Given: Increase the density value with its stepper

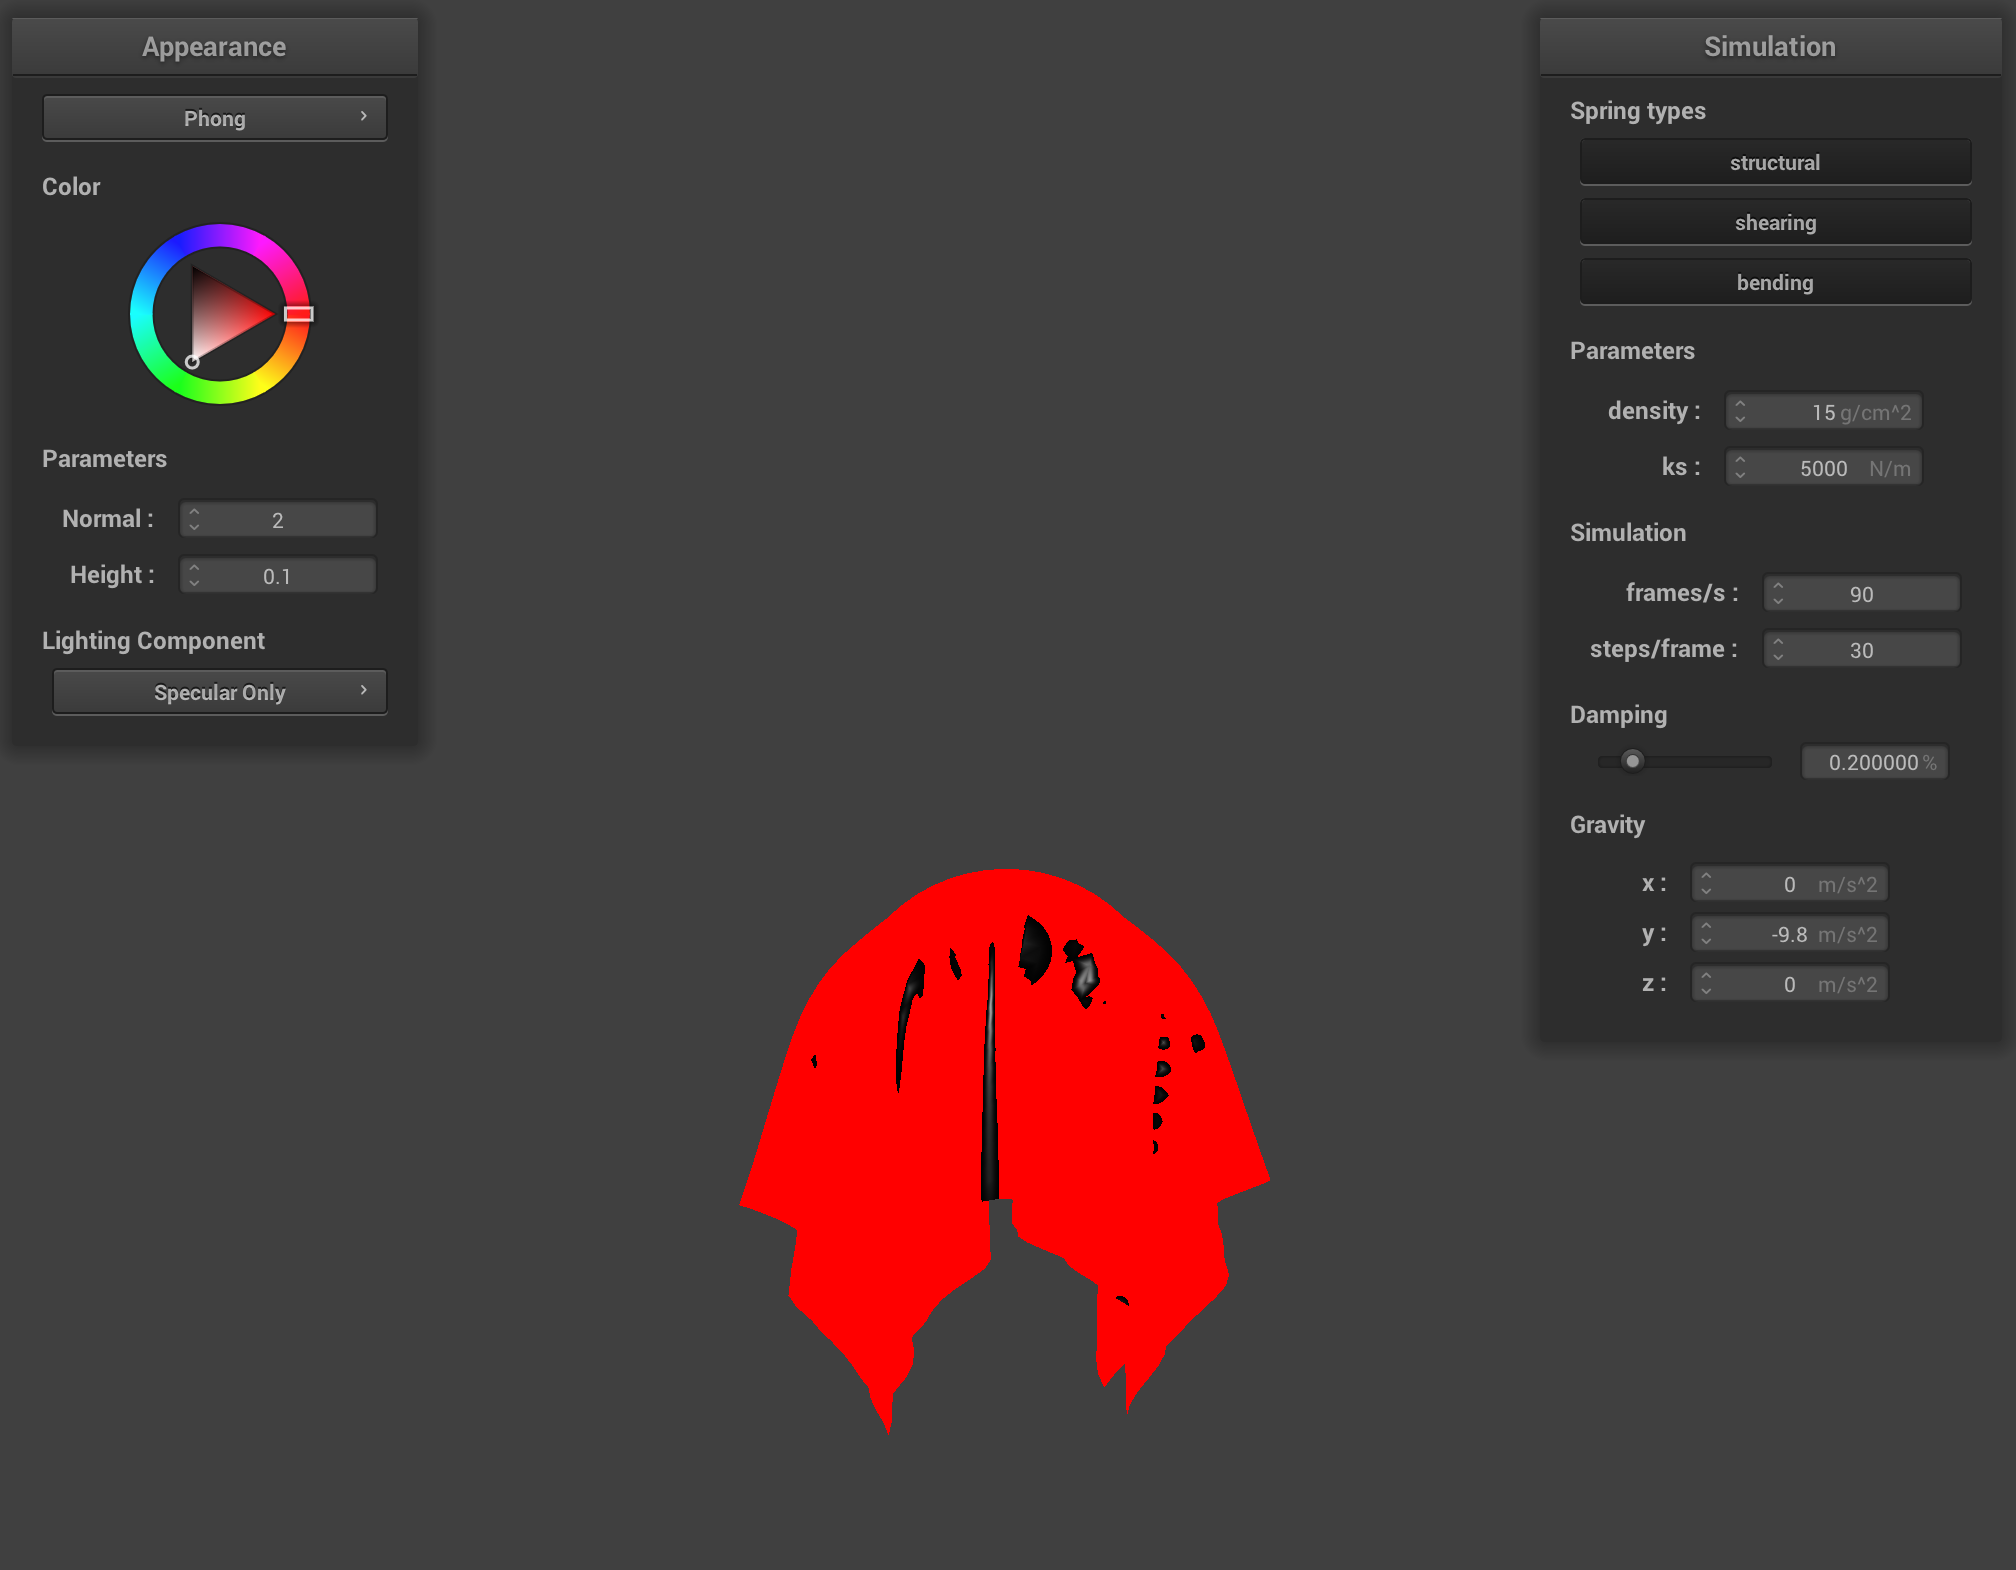Looking at the screenshot, I should point(1742,404).
